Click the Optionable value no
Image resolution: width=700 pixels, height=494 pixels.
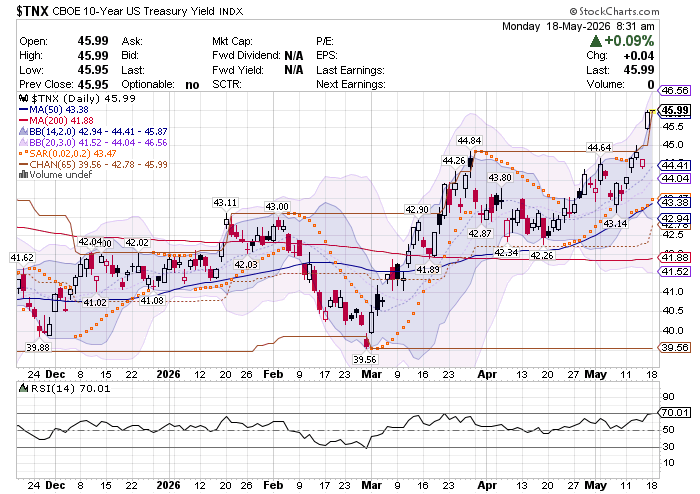[x=192, y=85]
